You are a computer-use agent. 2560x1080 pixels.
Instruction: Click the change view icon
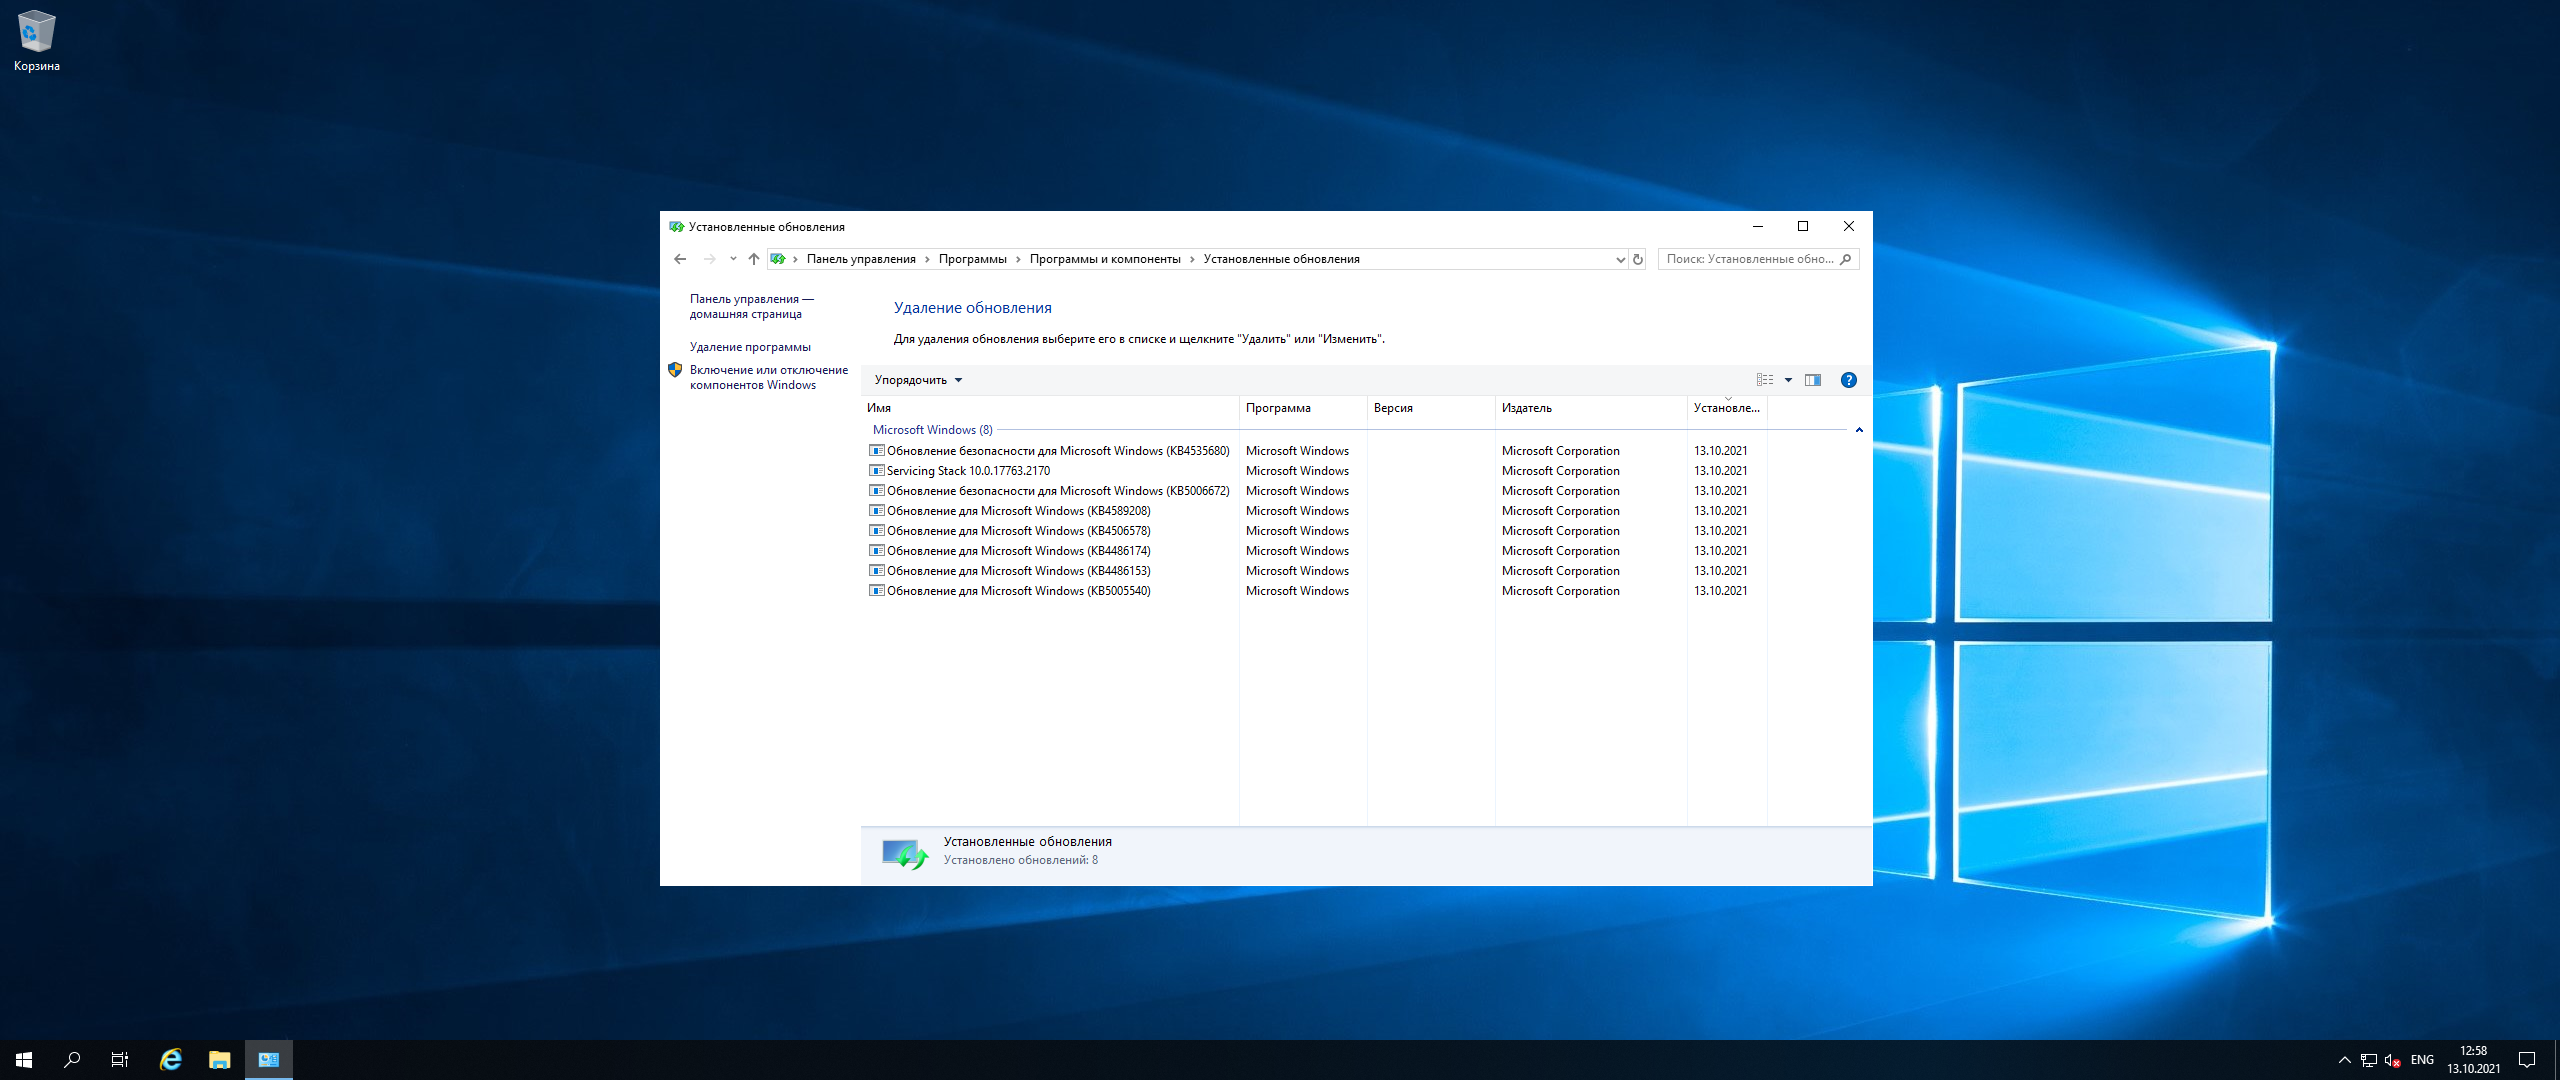click(1765, 380)
